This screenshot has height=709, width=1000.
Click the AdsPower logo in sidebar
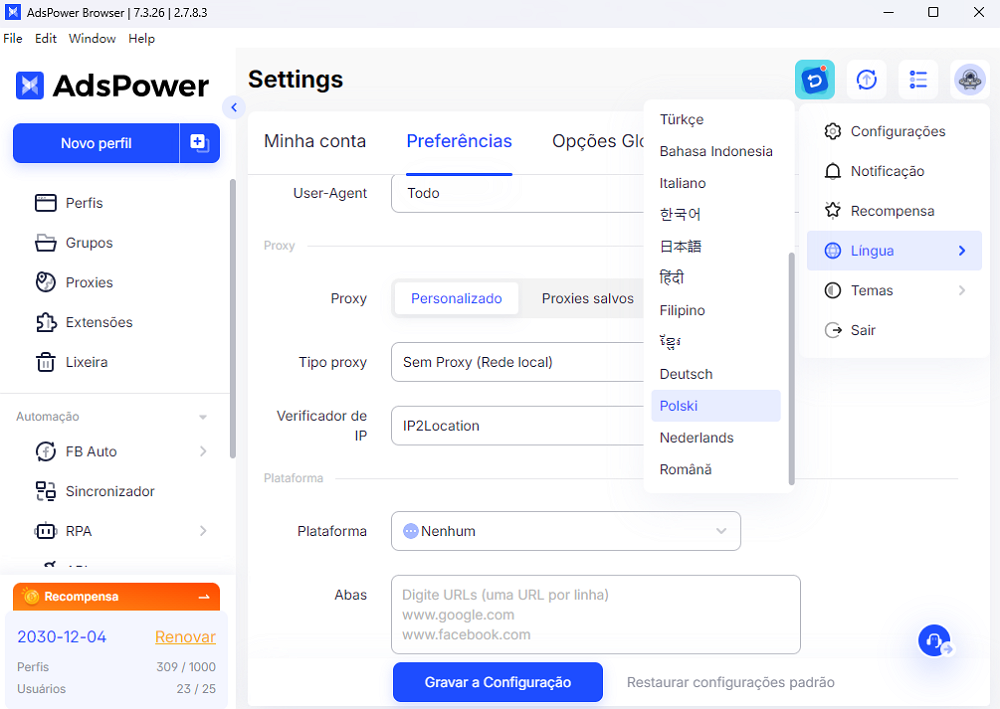point(112,85)
